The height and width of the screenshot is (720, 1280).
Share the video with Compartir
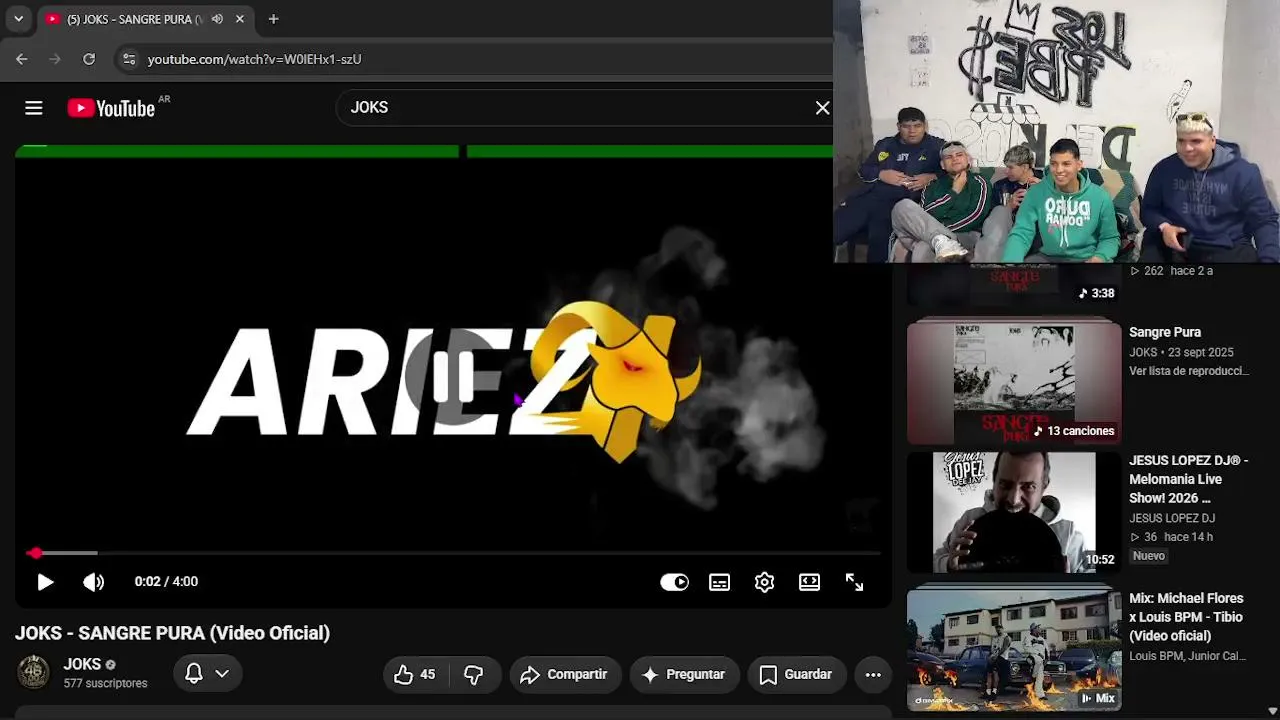click(565, 675)
